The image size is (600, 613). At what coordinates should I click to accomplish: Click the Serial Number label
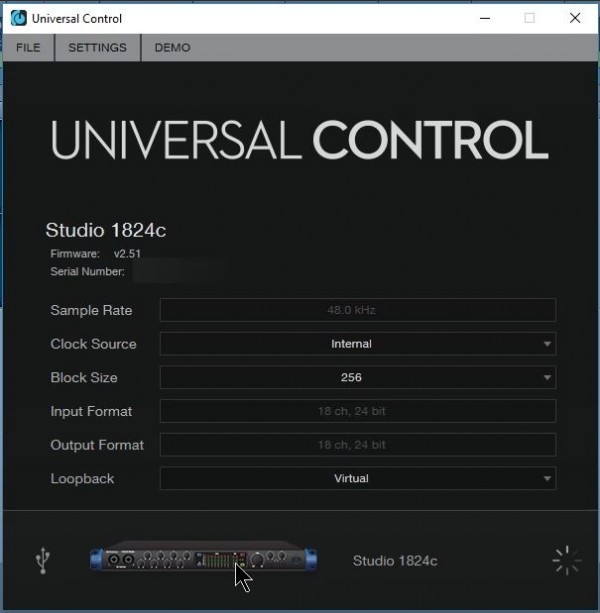coord(88,271)
